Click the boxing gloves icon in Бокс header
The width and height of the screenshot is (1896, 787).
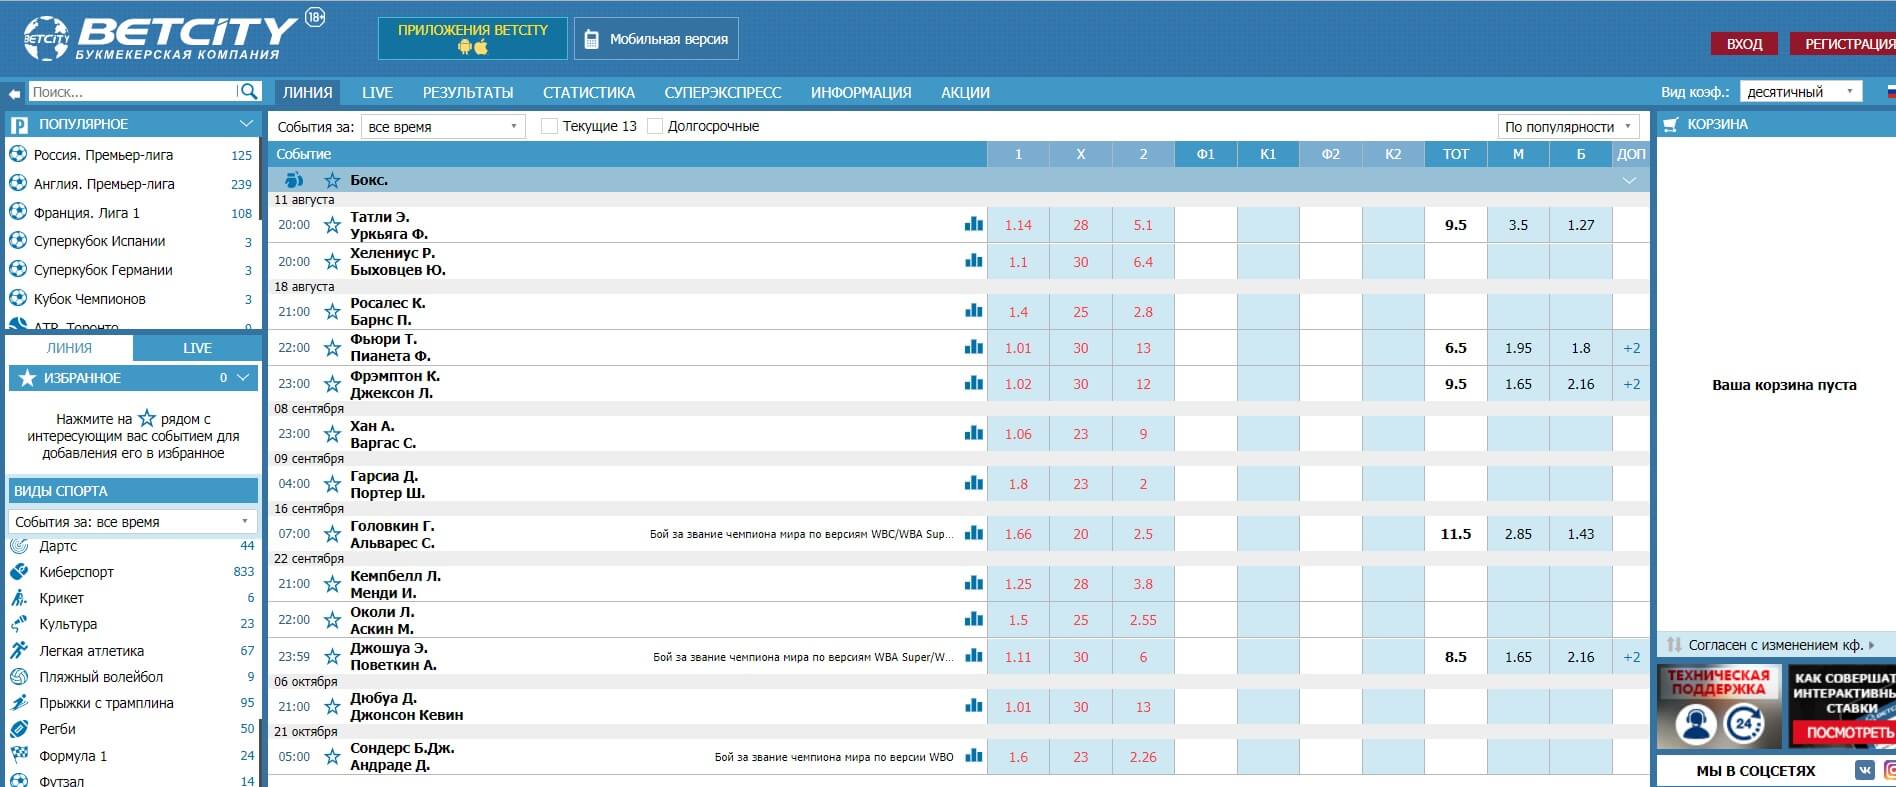click(x=294, y=180)
